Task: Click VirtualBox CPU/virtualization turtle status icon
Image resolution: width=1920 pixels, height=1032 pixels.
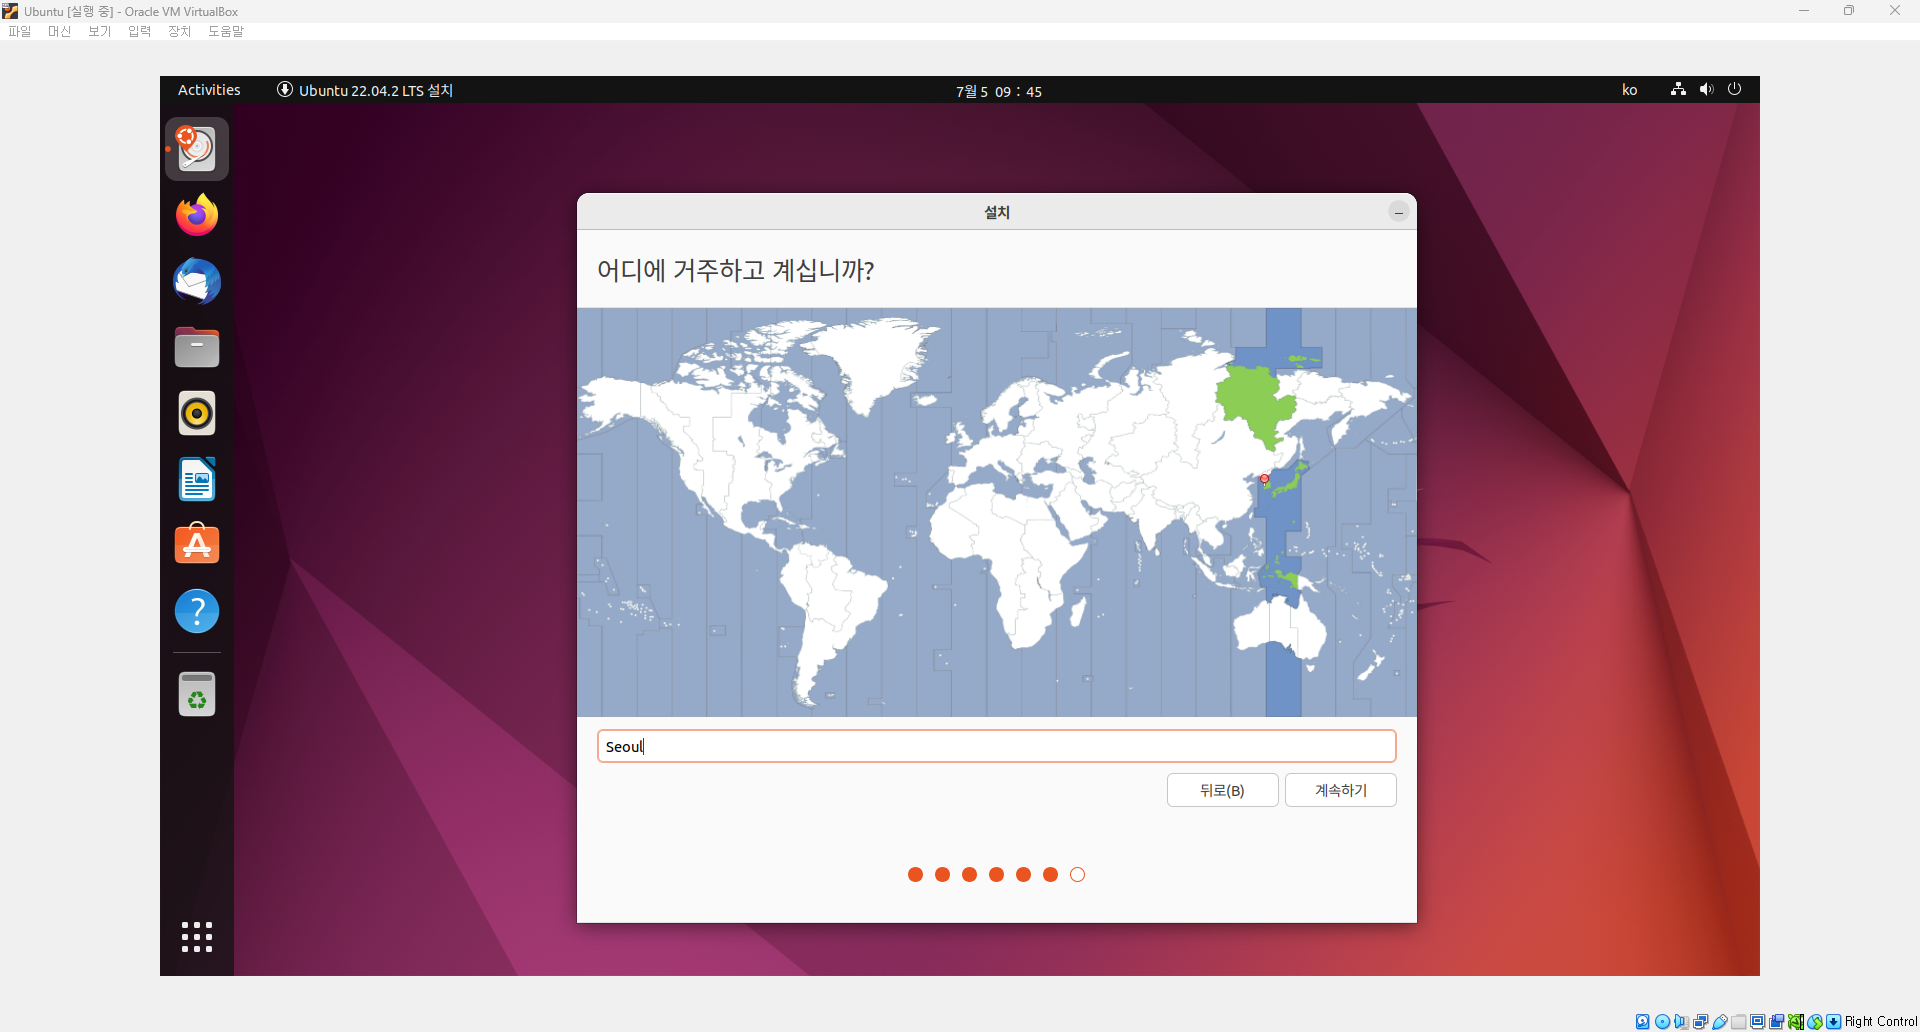Action: click(1796, 1021)
